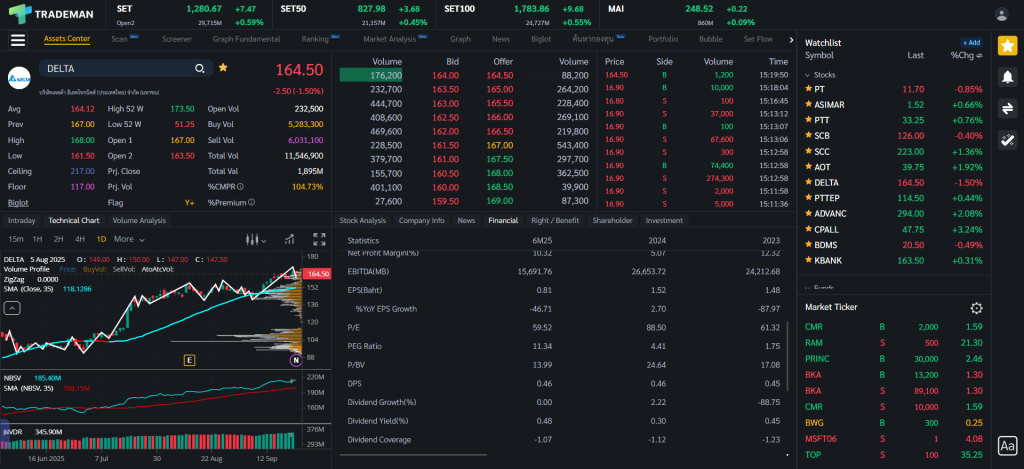The width and height of the screenshot is (1024, 469).
Task: Select the 1H timeframe
Action: pyautogui.click(x=37, y=239)
